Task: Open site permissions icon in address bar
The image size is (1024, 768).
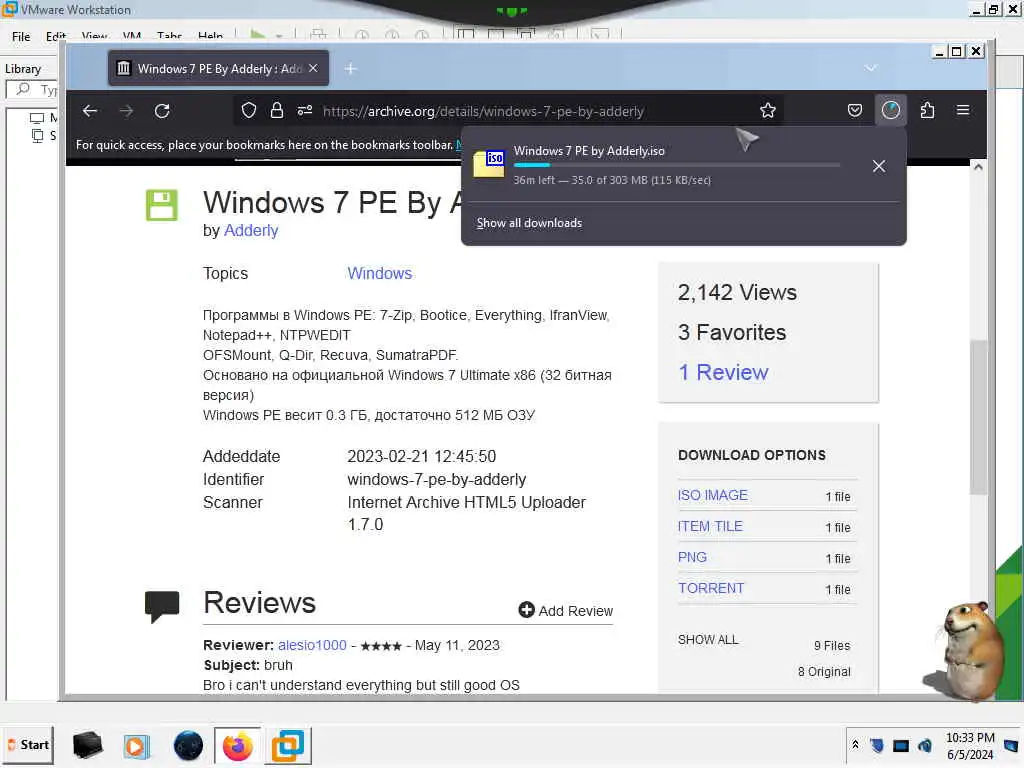Action: tap(305, 110)
